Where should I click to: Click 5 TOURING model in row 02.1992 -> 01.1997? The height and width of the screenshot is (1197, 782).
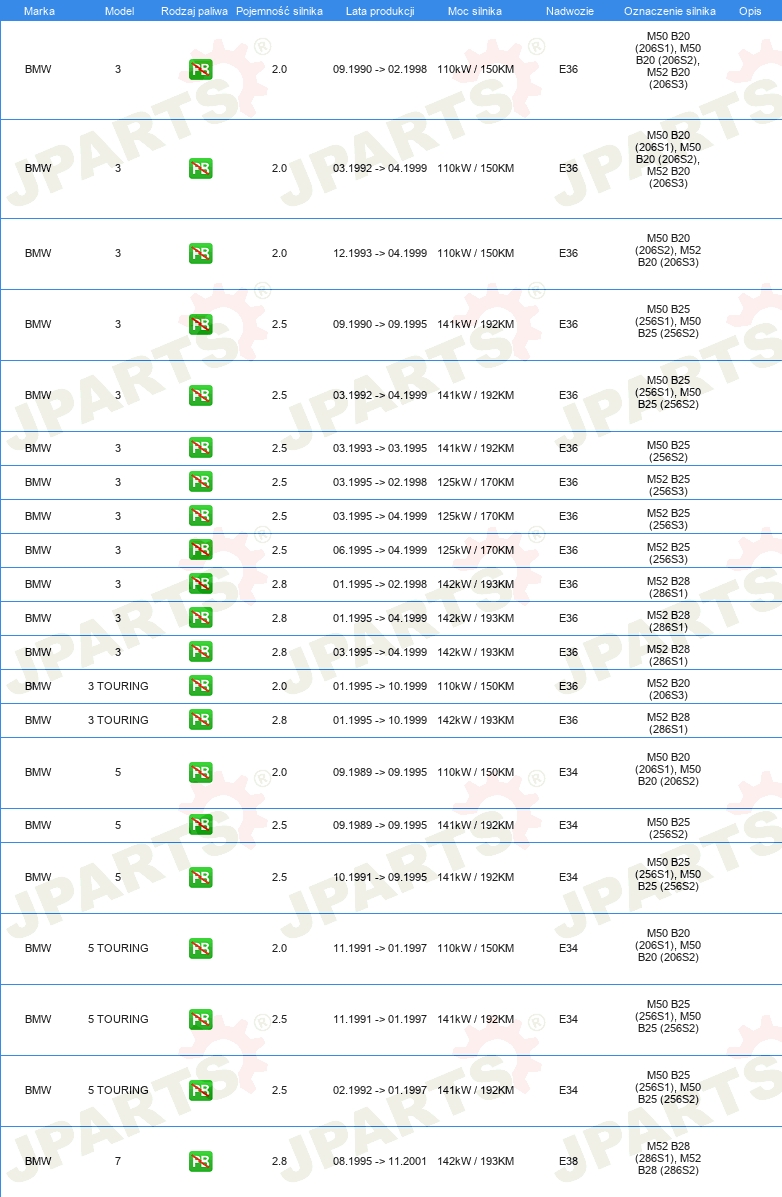(118, 1091)
